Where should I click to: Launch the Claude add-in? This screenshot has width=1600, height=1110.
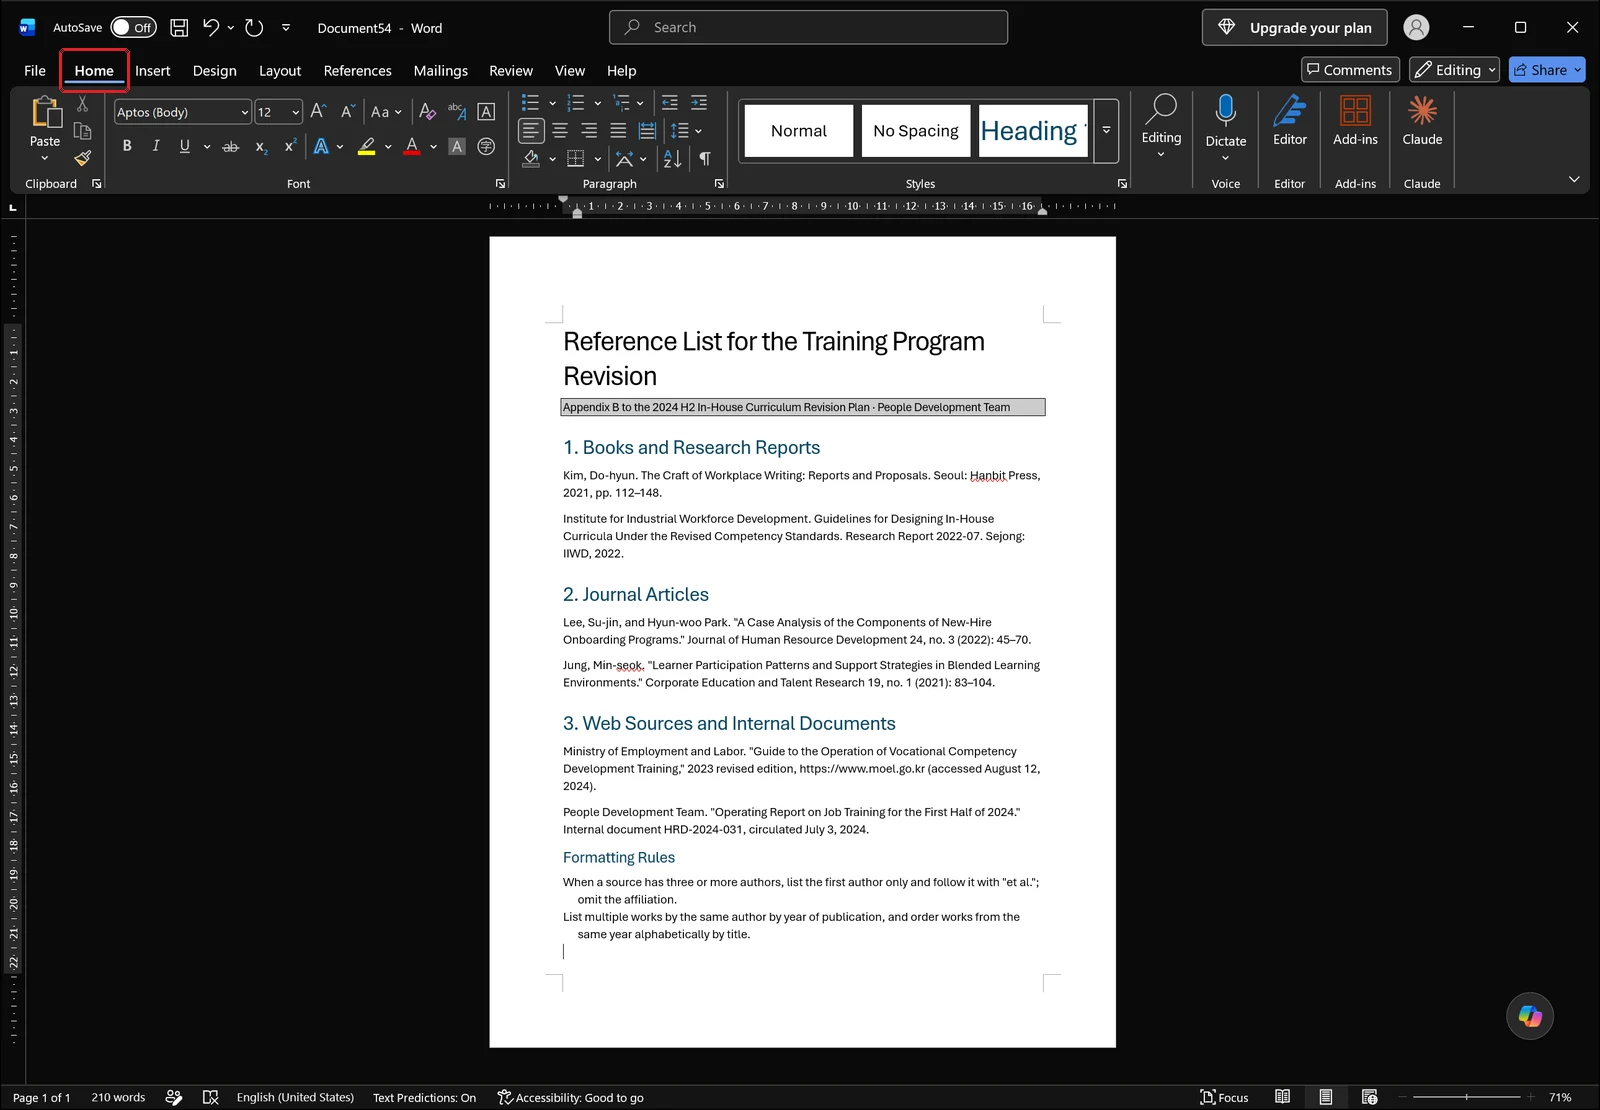coord(1422,122)
